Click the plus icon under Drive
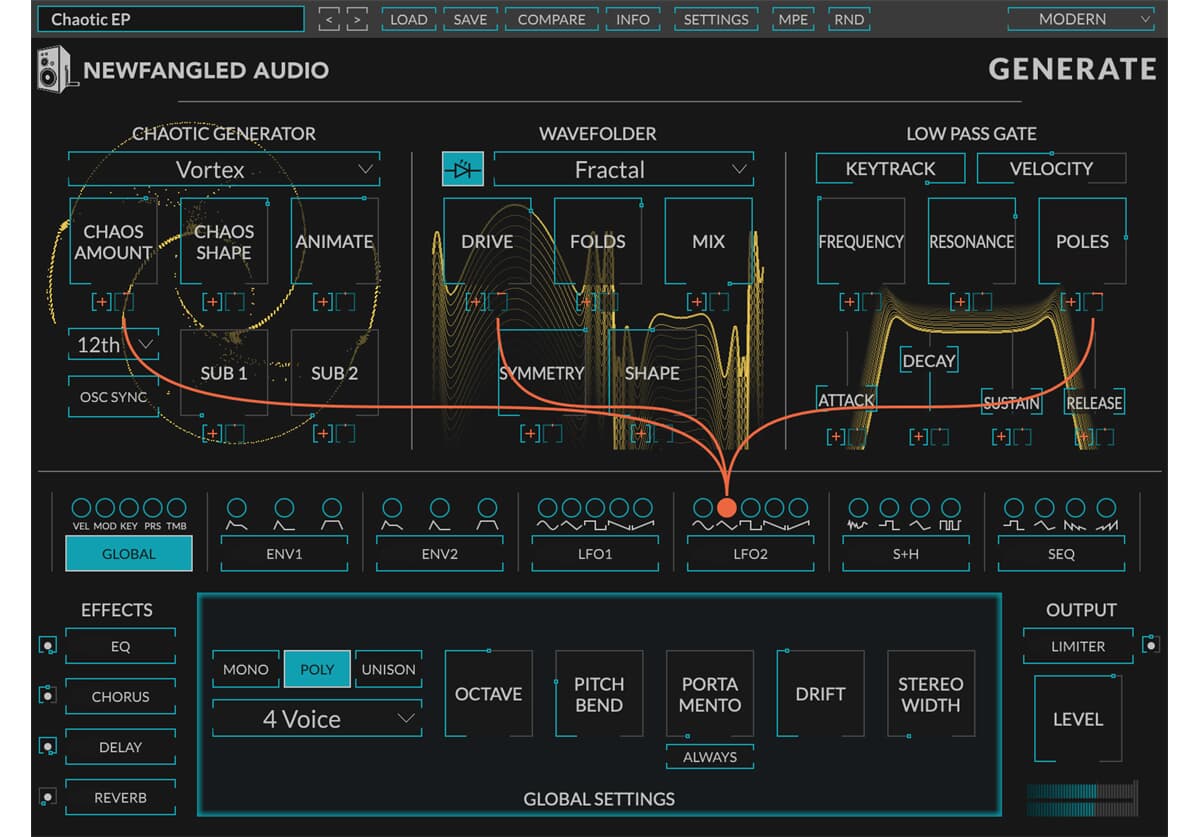 click(x=476, y=301)
